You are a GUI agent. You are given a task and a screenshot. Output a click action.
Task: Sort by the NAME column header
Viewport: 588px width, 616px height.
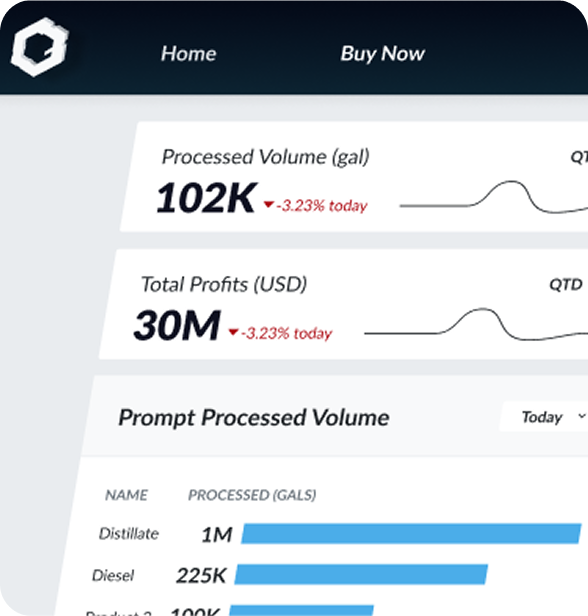click(x=126, y=495)
